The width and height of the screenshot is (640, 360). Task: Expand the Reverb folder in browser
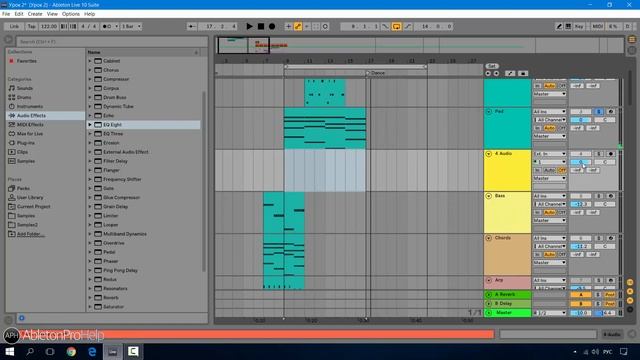(x=90, y=298)
